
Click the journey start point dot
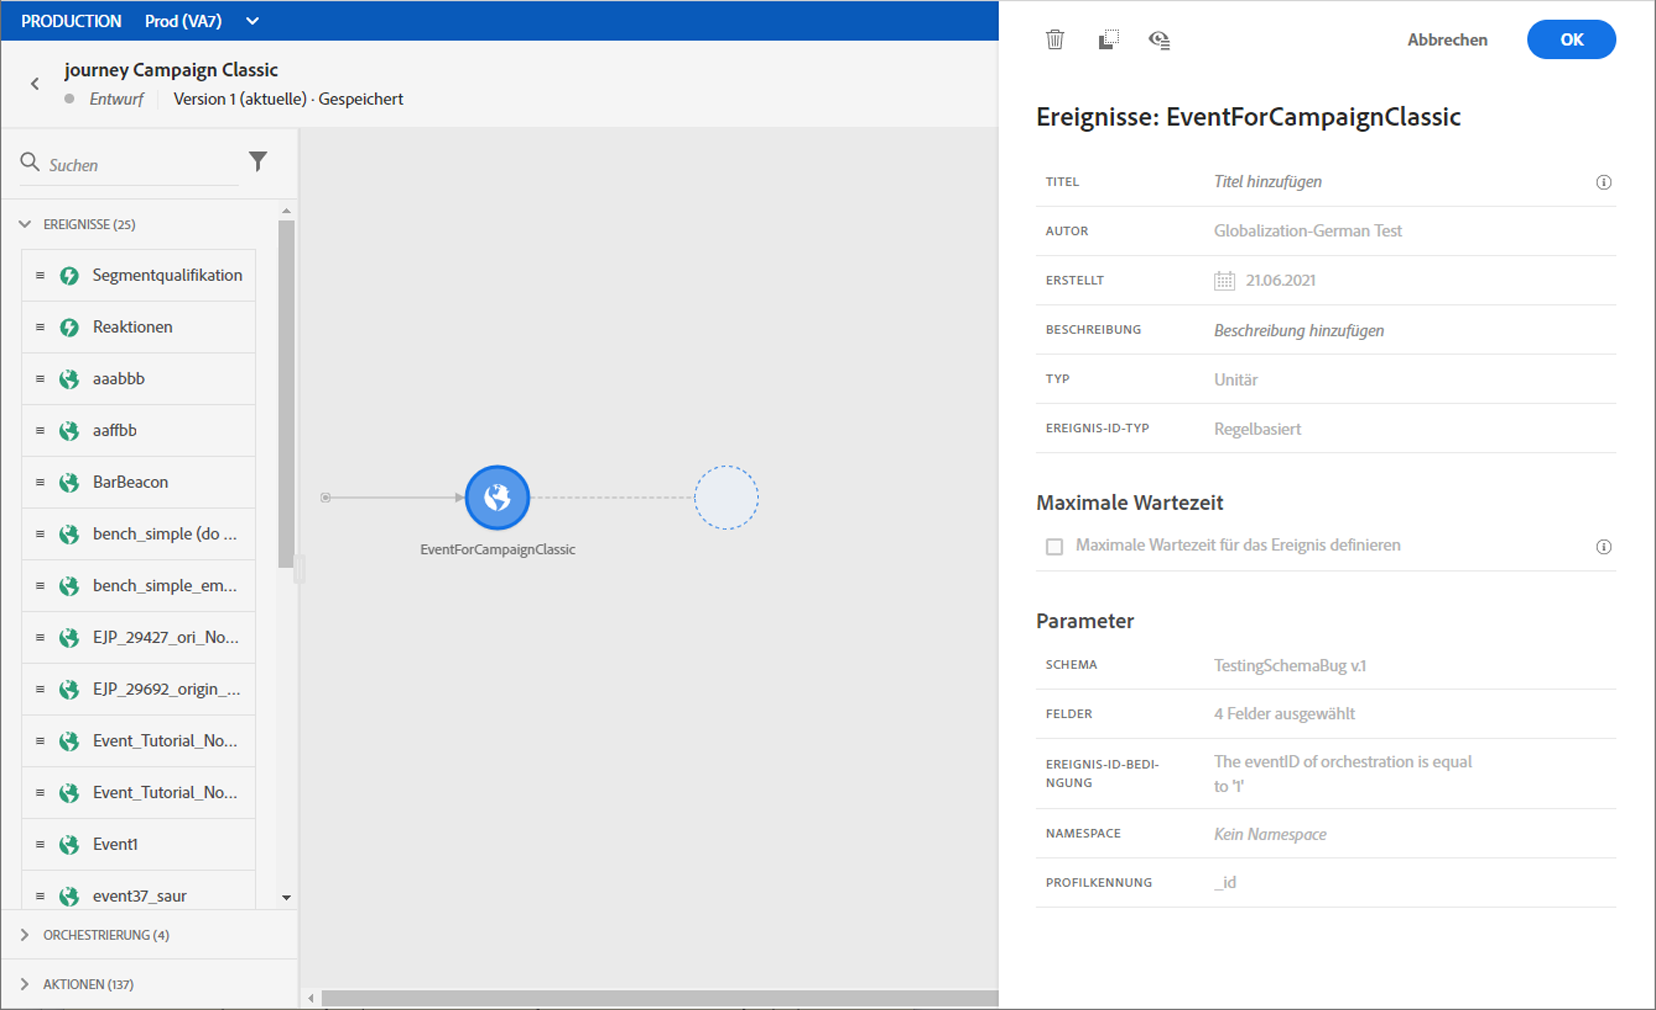(x=325, y=497)
